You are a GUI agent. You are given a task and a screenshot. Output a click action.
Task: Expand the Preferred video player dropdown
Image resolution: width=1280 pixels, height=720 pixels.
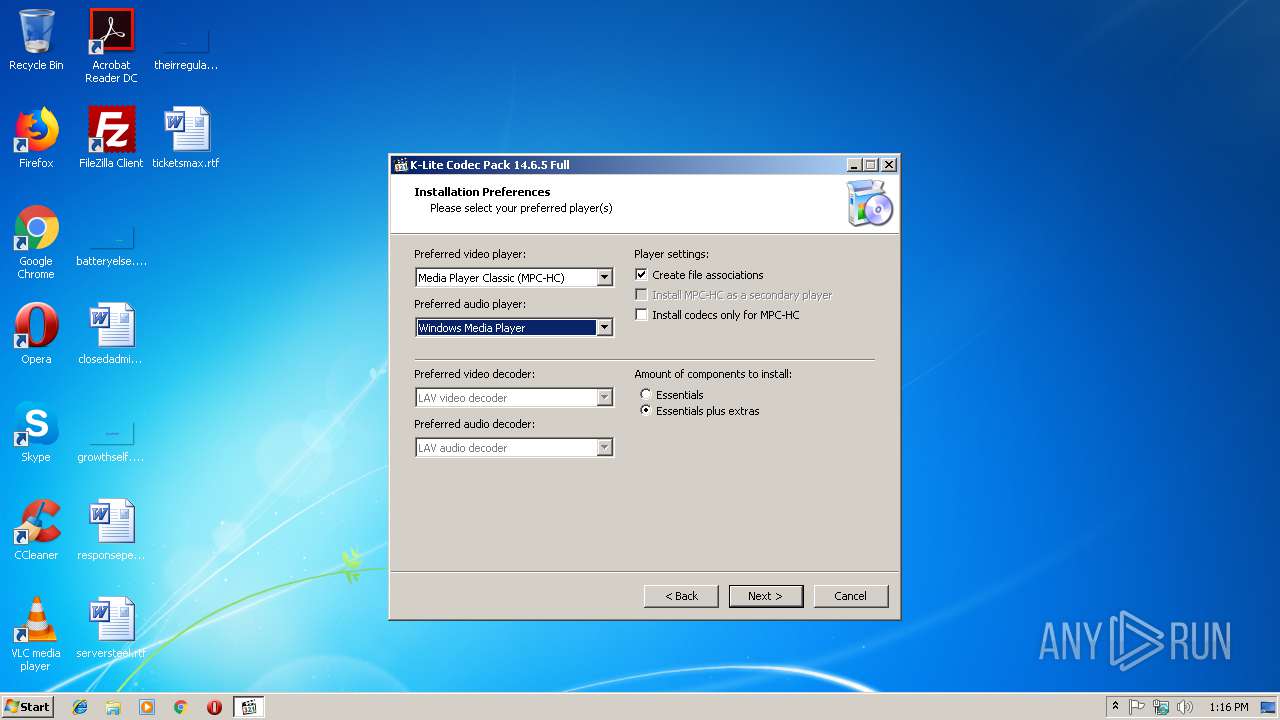click(x=604, y=278)
